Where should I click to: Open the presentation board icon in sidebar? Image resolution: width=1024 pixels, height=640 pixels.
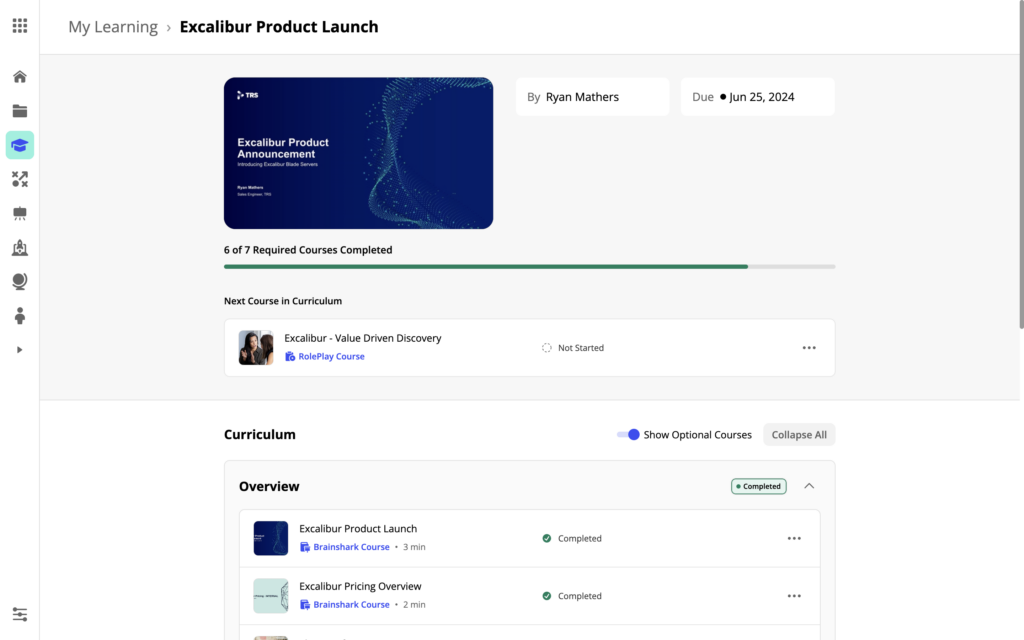pyautogui.click(x=20, y=214)
